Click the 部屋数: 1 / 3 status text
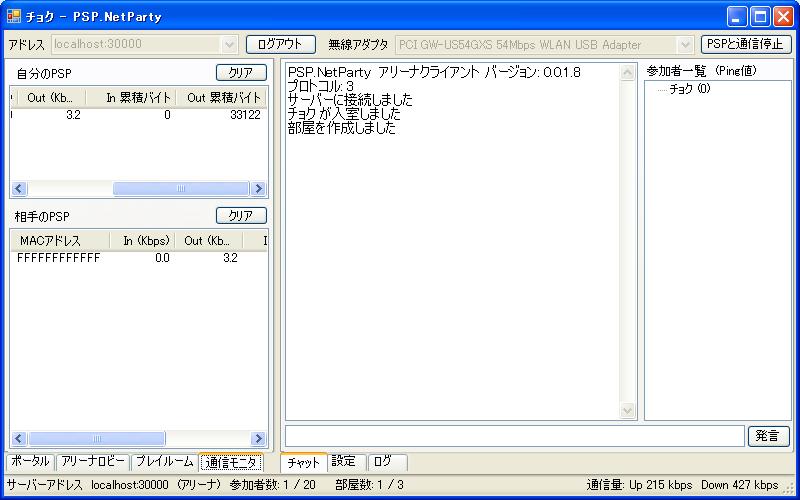The width and height of the screenshot is (800, 500). point(369,485)
